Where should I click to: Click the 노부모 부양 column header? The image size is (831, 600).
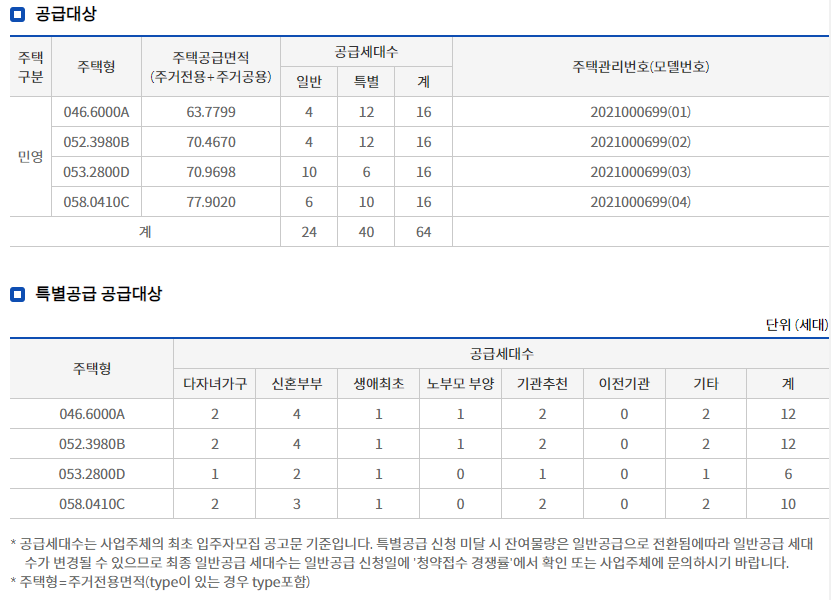pyautogui.click(x=461, y=384)
